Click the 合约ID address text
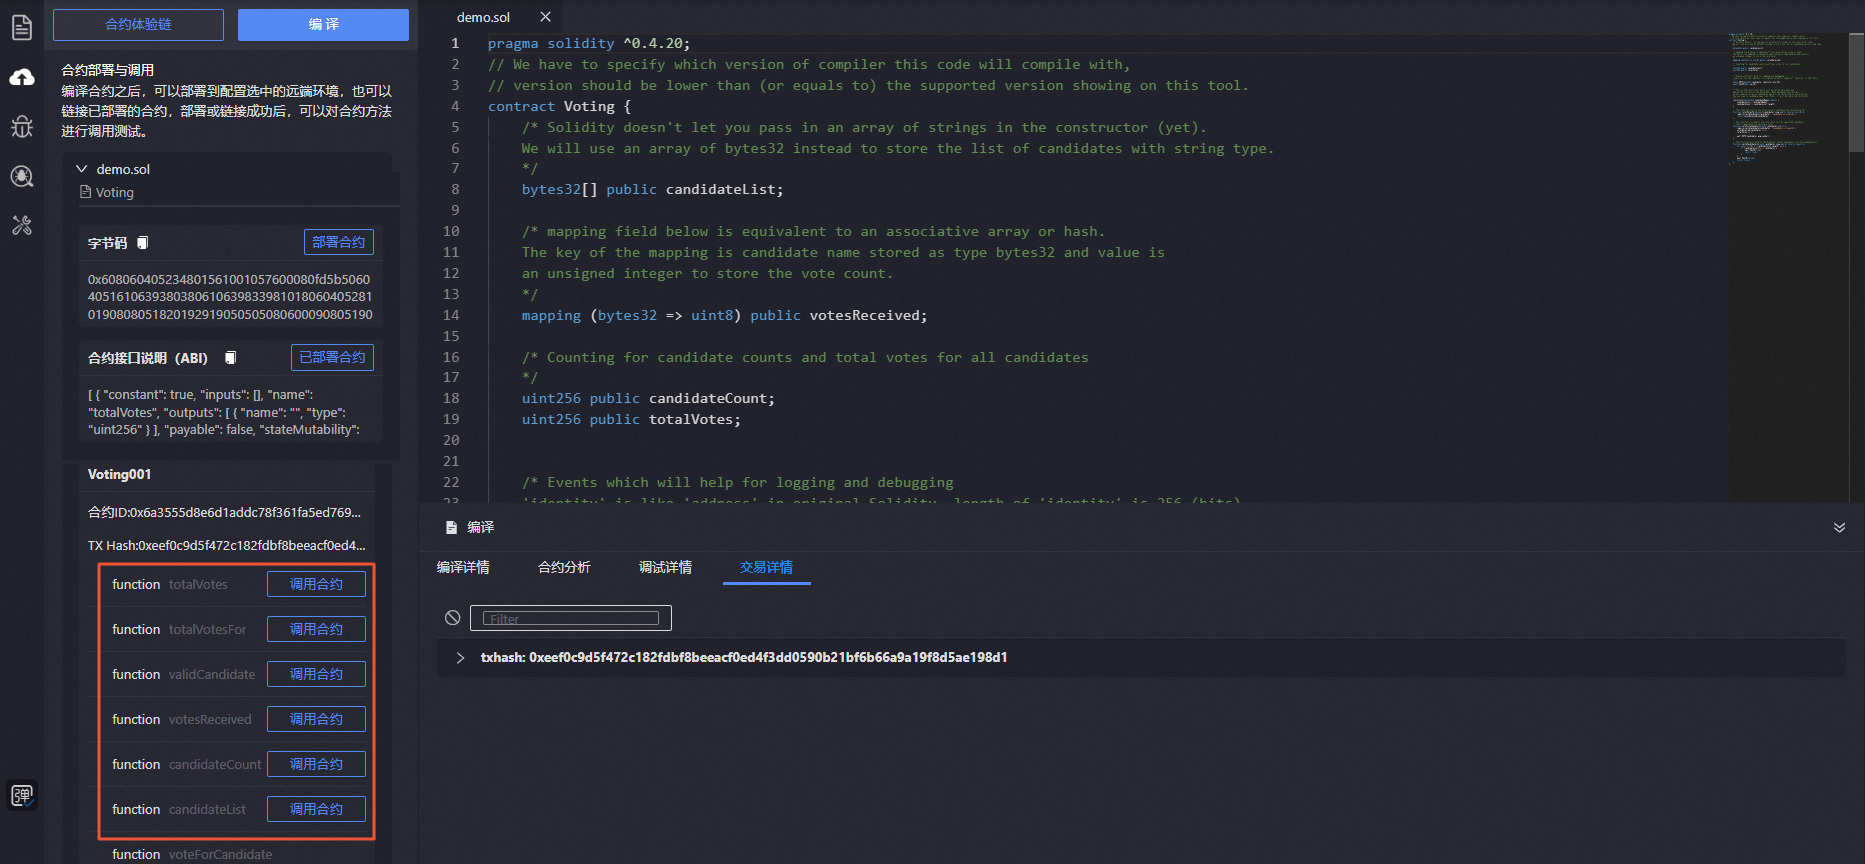Screen dimensions: 1865x864 (224, 512)
